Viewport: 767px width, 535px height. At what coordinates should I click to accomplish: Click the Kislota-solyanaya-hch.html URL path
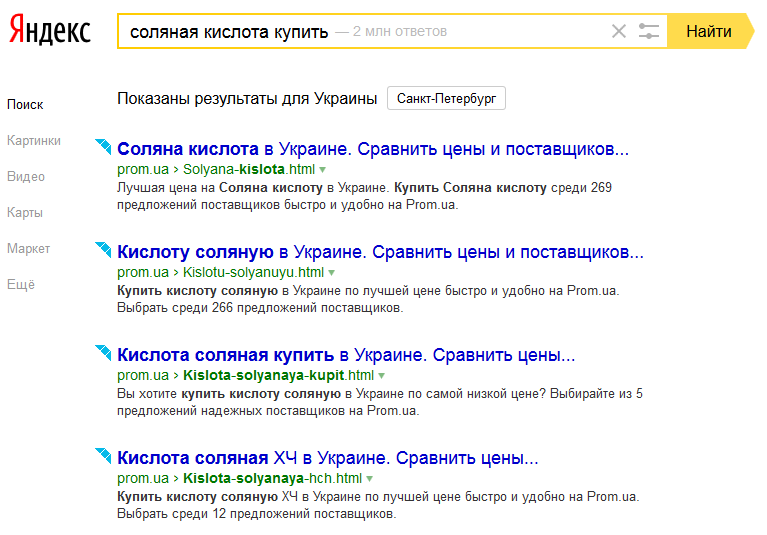pos(272,478)
